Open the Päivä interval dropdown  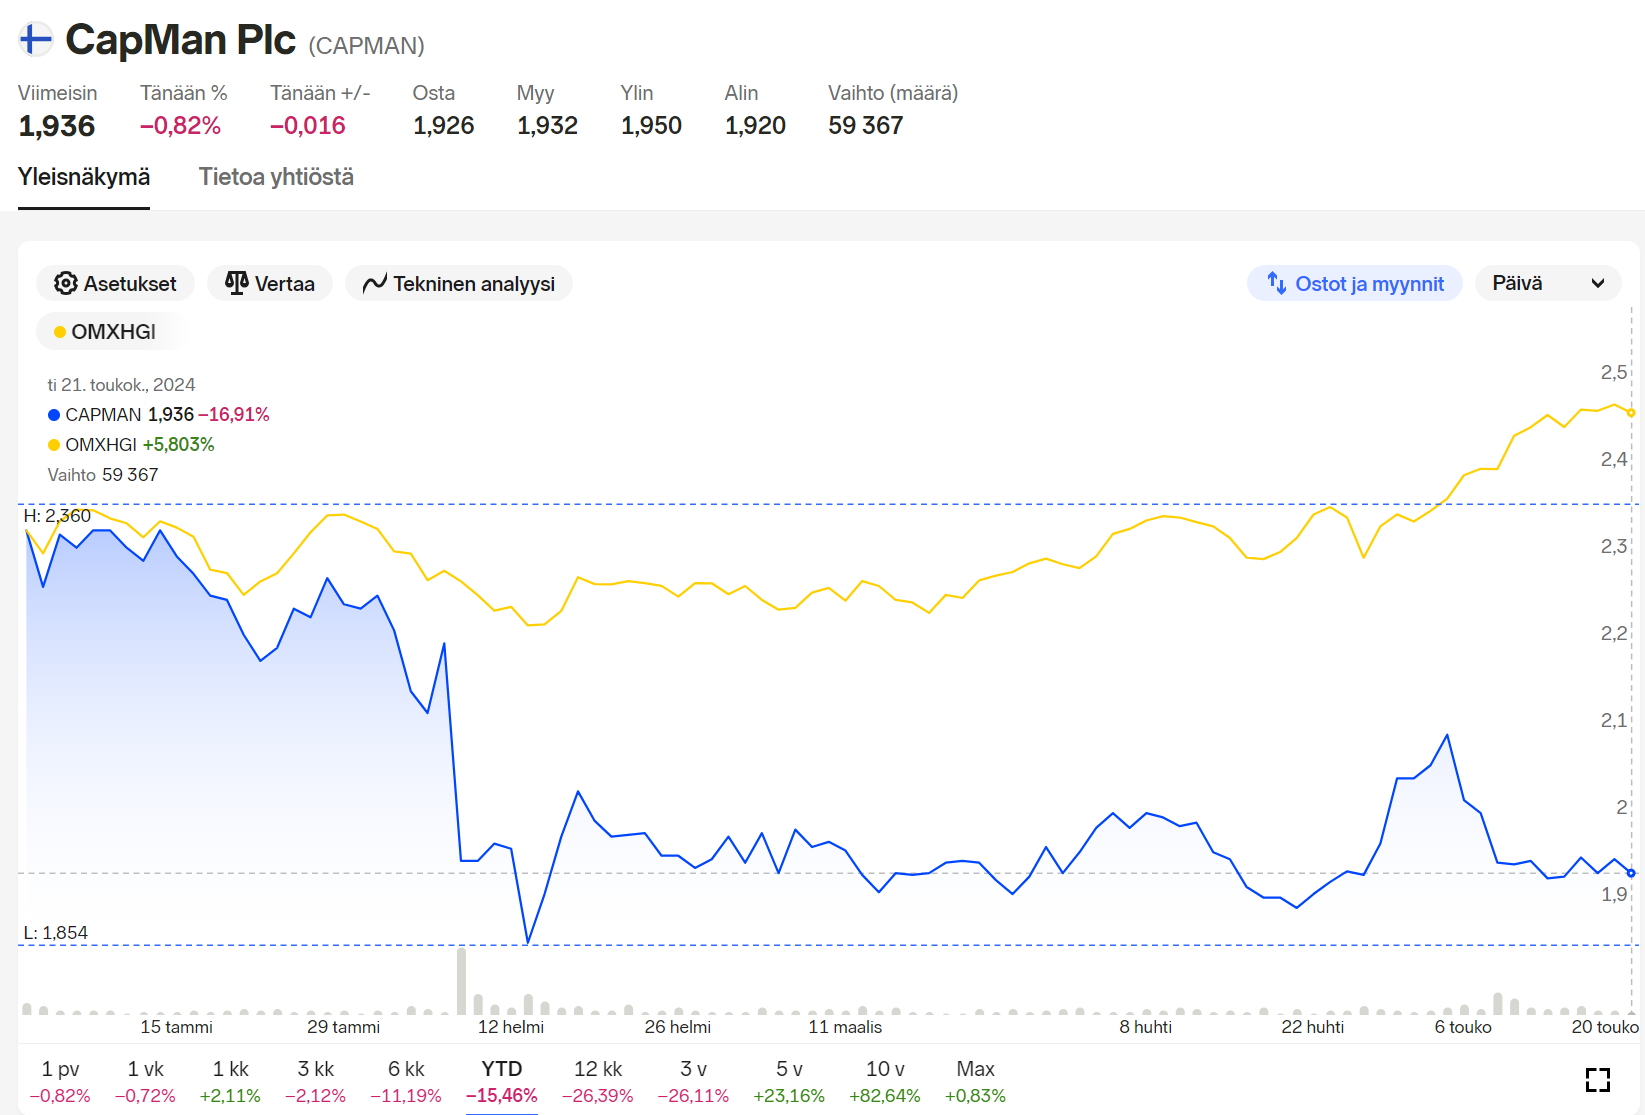[x=1548, y=283]
